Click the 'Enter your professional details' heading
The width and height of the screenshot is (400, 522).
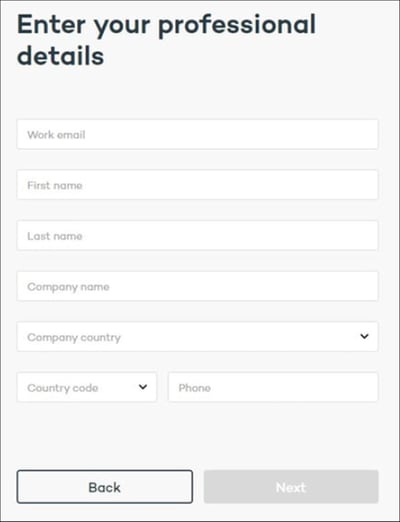pyautogui.click(x=166, y=40)
